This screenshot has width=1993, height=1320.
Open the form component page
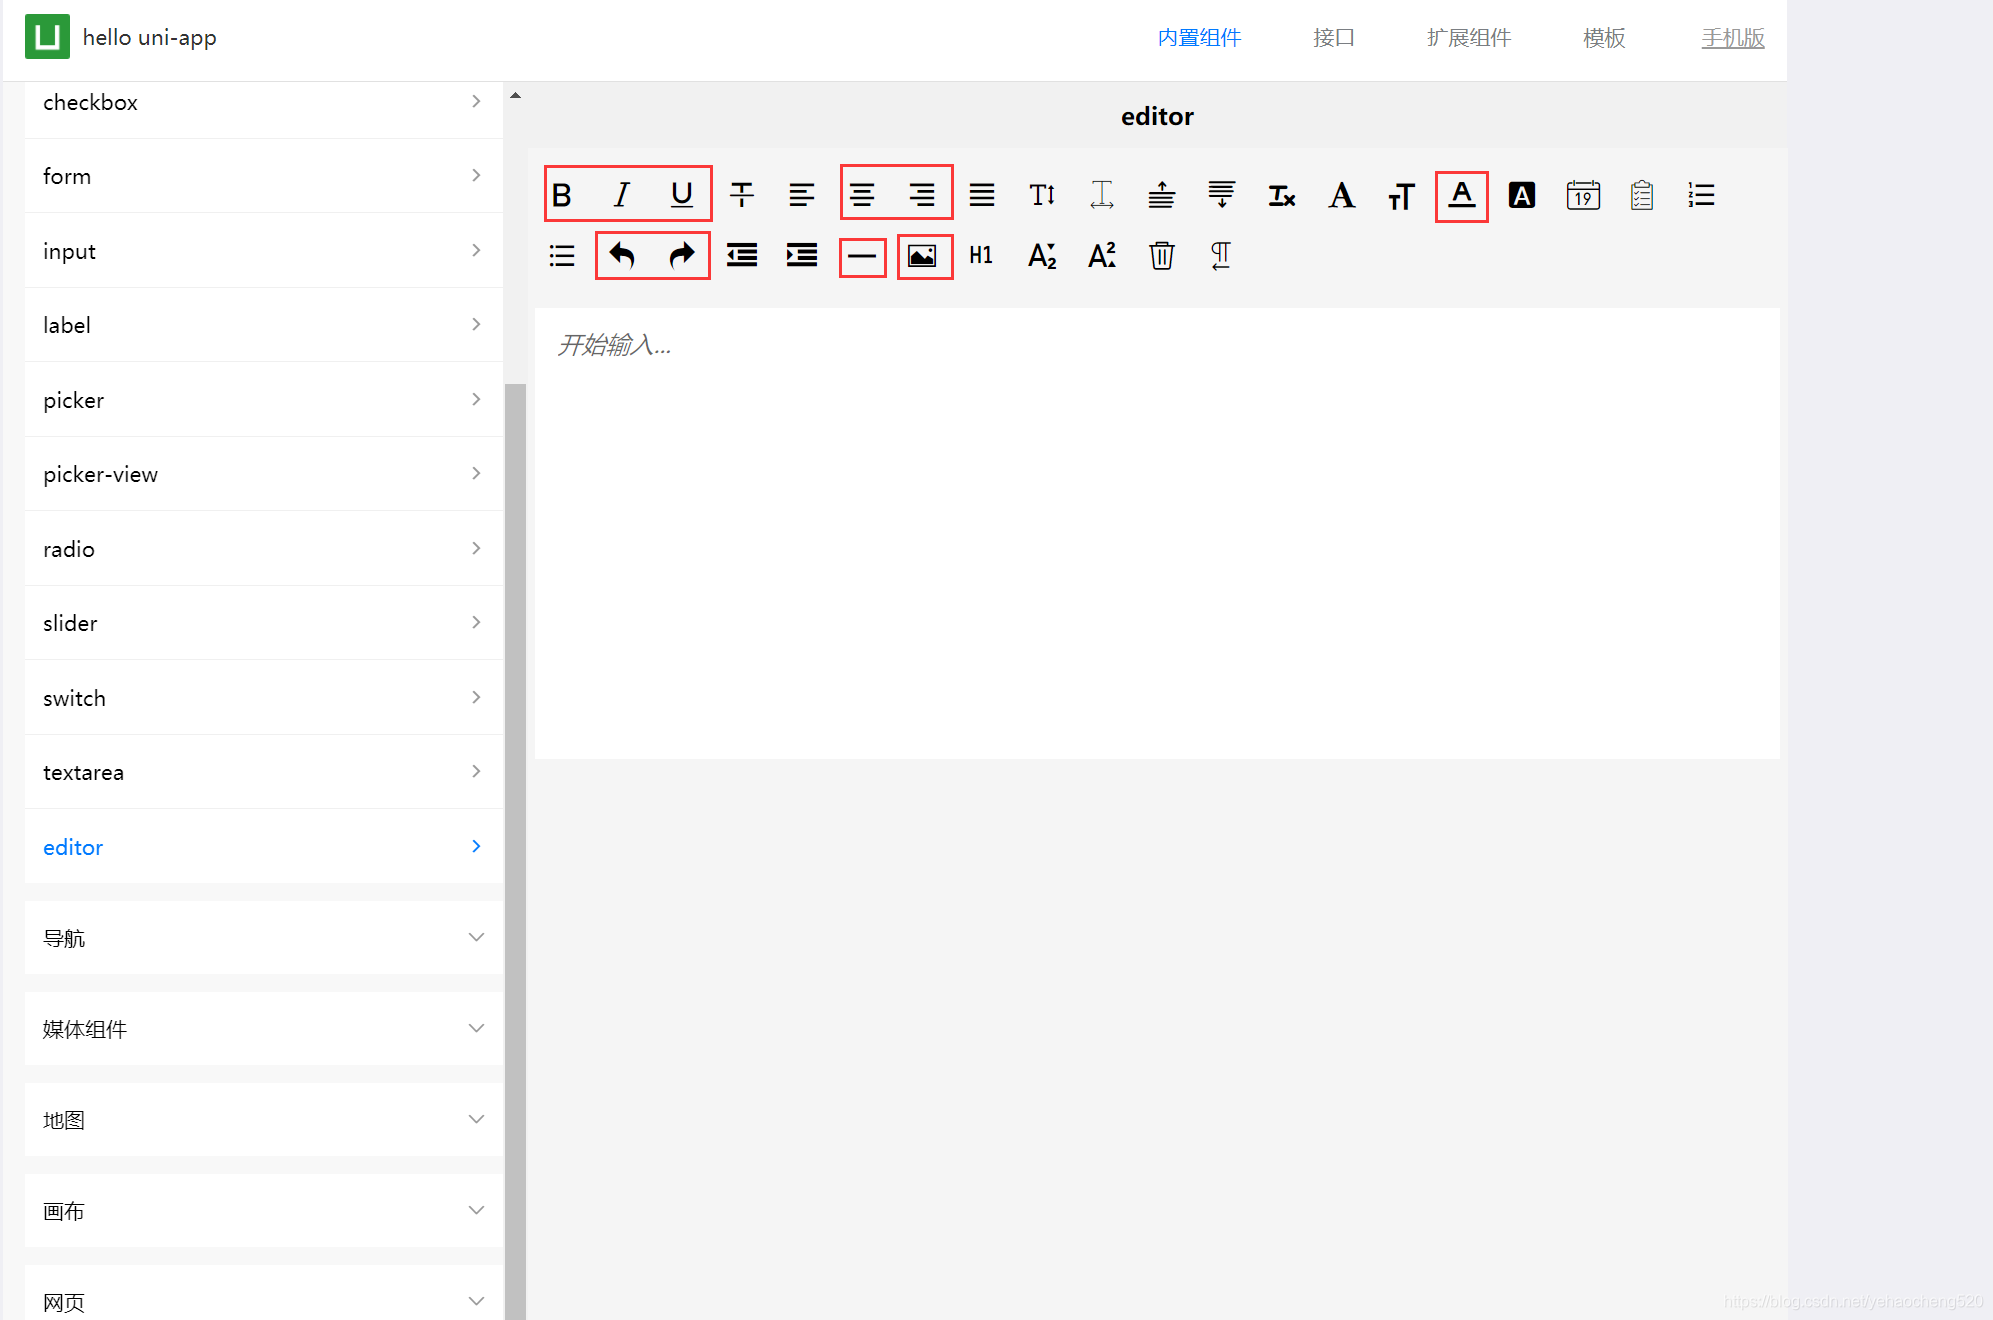pyautogui.click(x=264, y=176)
